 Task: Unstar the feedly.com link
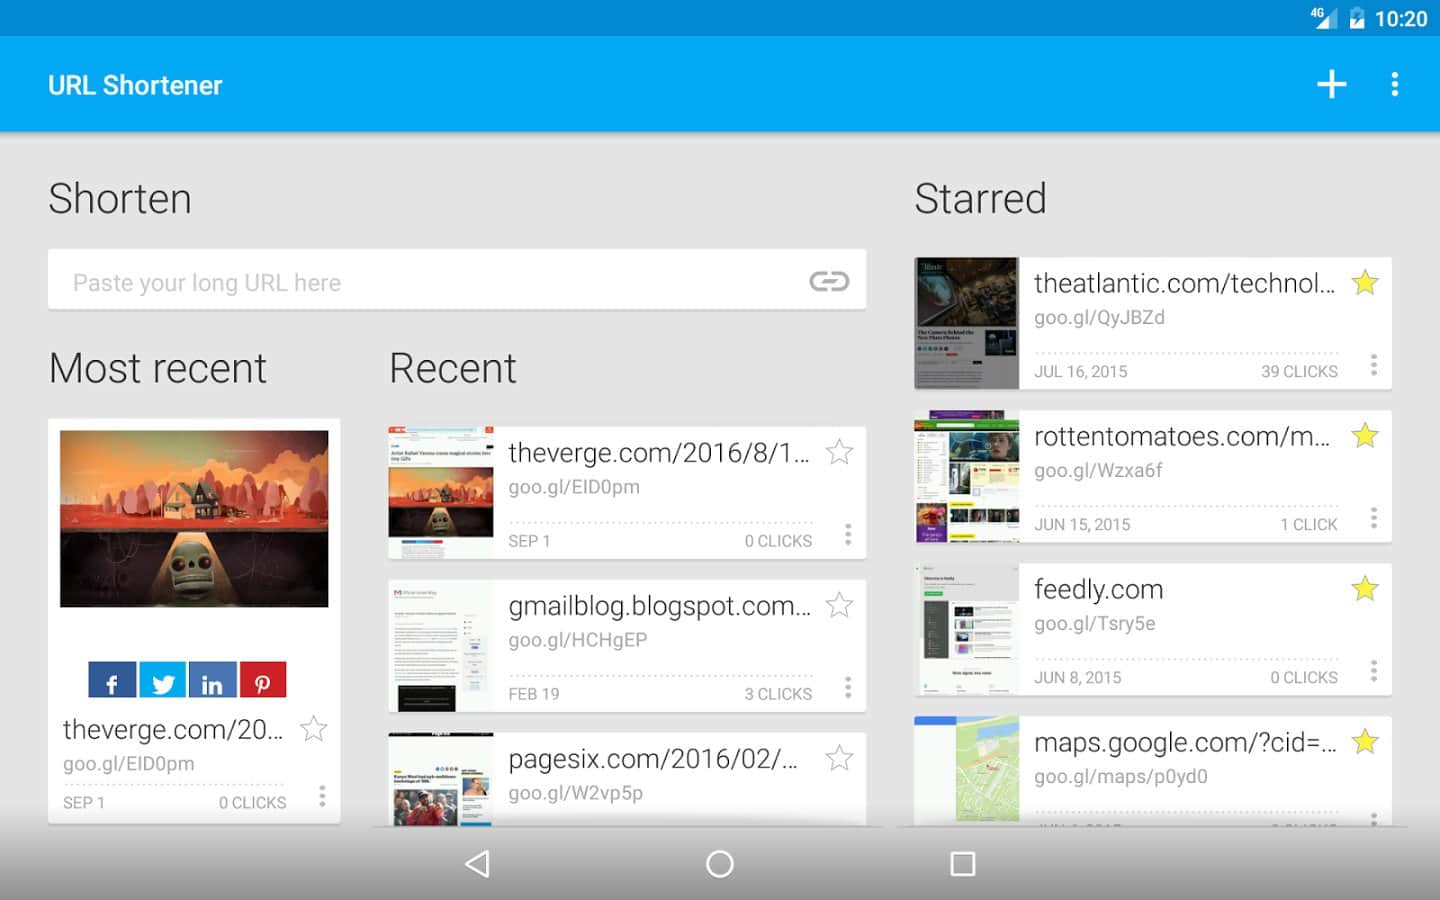click(1365, 589)
